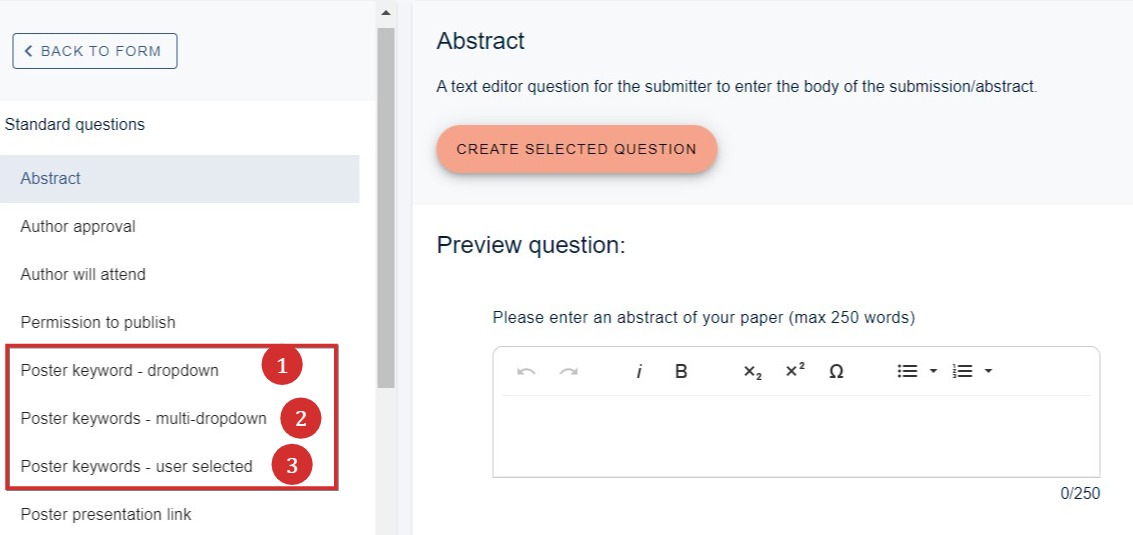
Task: Expand the bulleted list style dropdown arrow
Action: pyautogui.click(x=933, y=372)
